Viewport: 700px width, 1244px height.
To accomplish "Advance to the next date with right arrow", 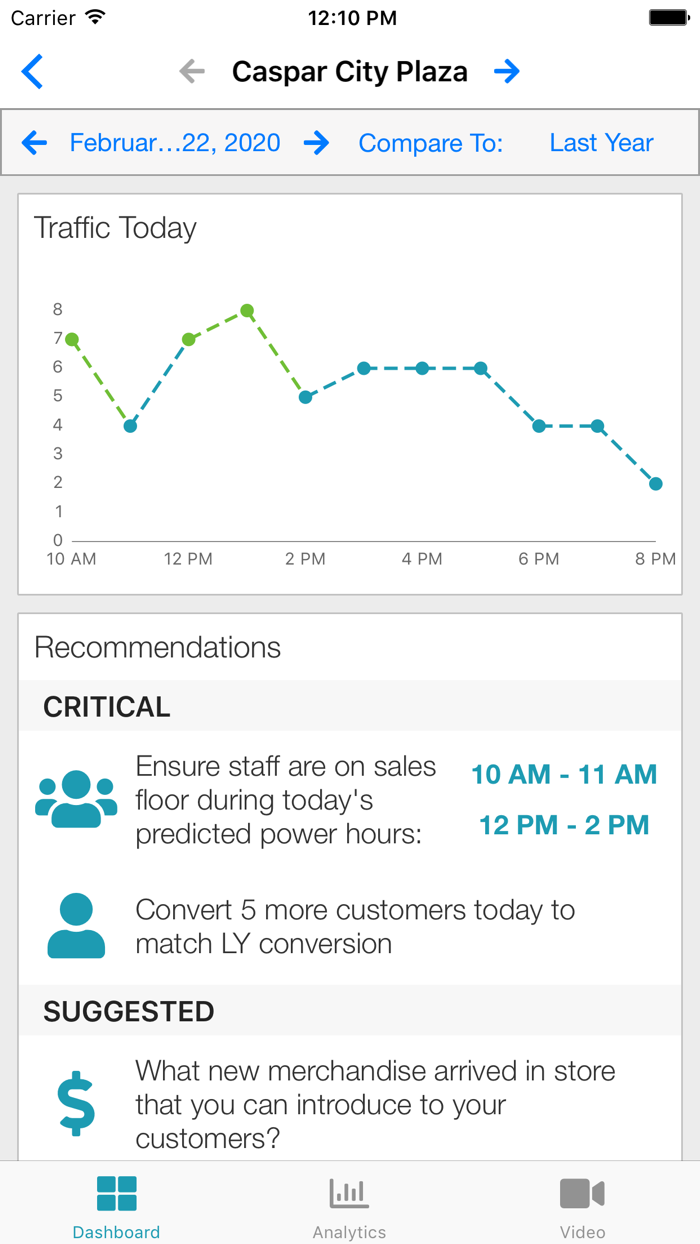I will [317, 143].
